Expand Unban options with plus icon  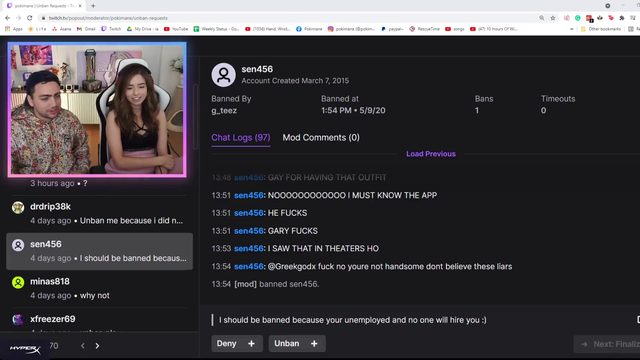tap(314, 344)
